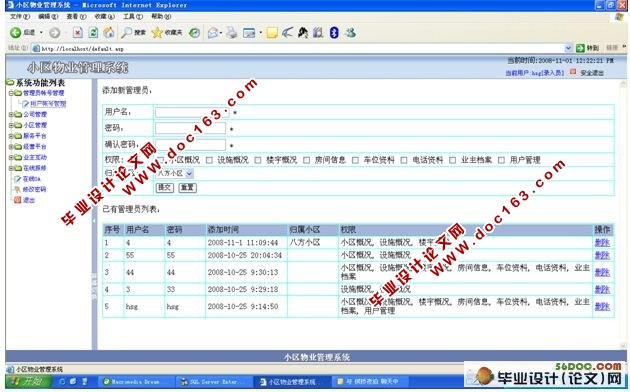
Task: Tick the 楼宇概况 permission checkbox
Action: point(258,160)
